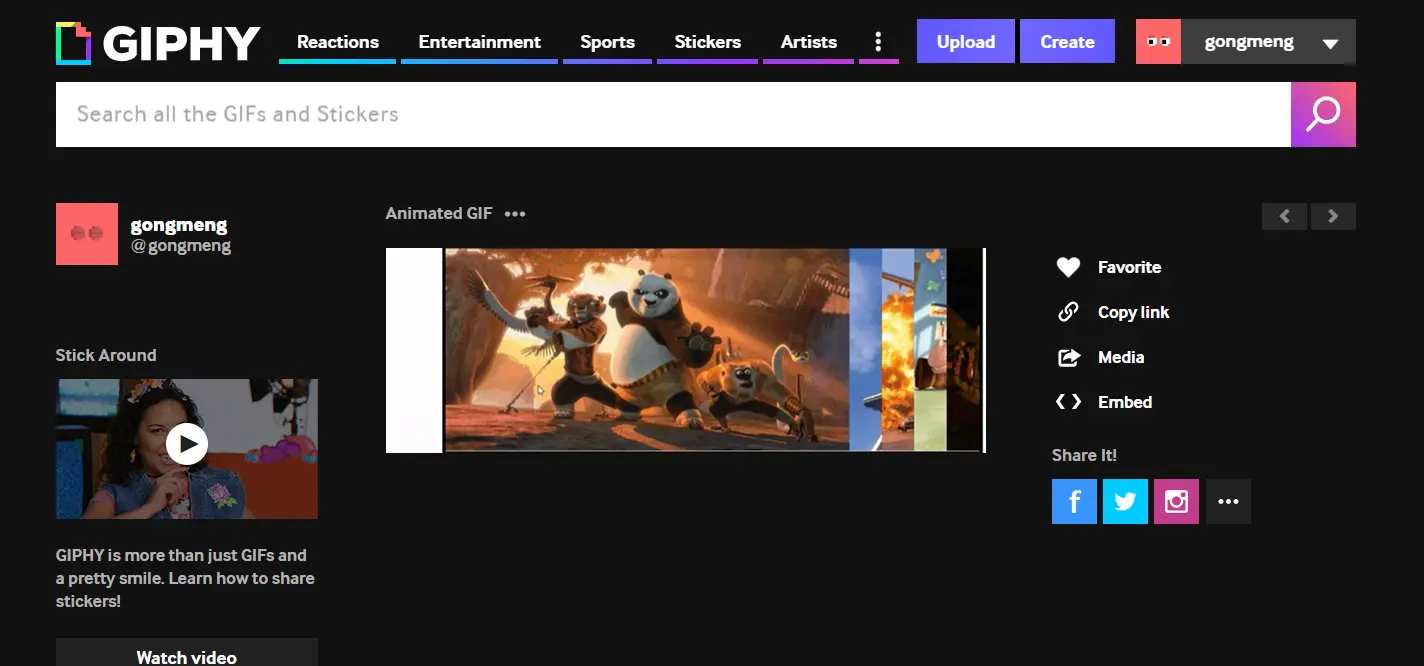
Task: Share the GIF on Twitter
Action: (1125, 502)
